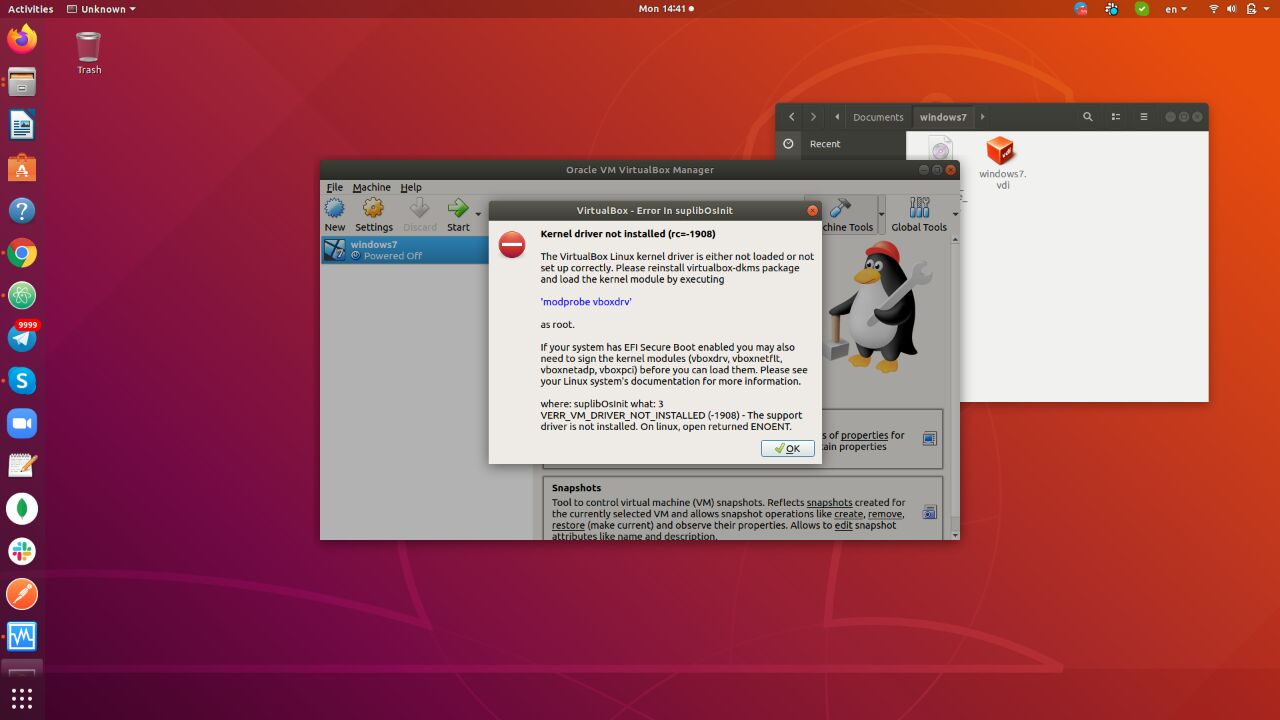The height and width of the screenshot is (720, 1280).
Task: Expand the Machine Tools dropdown arrow
Action: (x=881, y=214)
